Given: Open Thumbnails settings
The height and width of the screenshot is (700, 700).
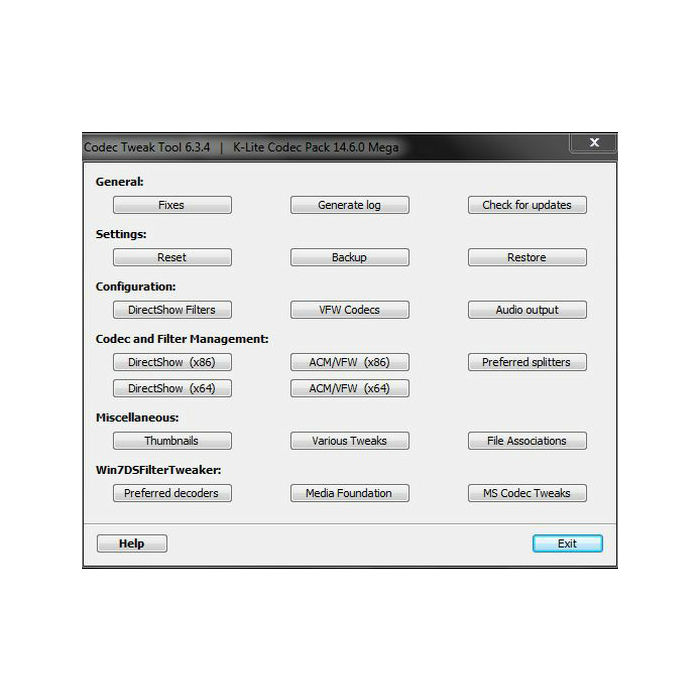Looking at the screenshot, I should pos(172,441).
